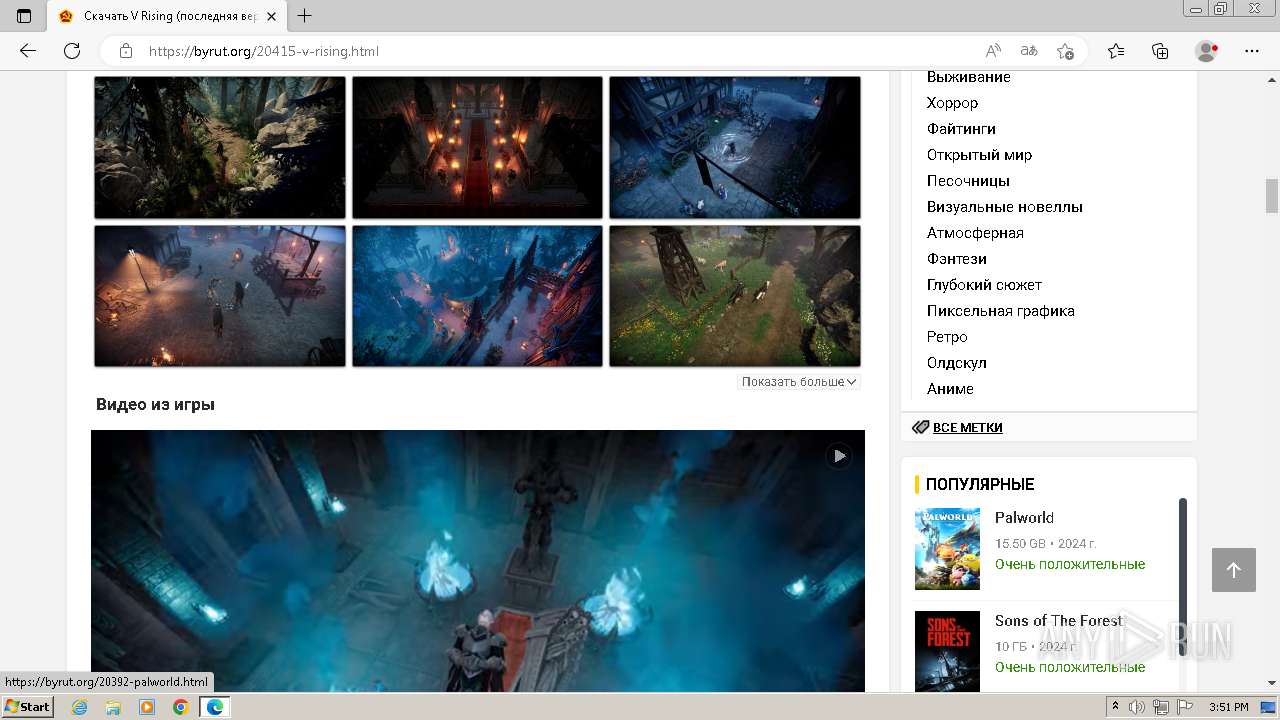Select the Файтинги tag

click(961, 129)
